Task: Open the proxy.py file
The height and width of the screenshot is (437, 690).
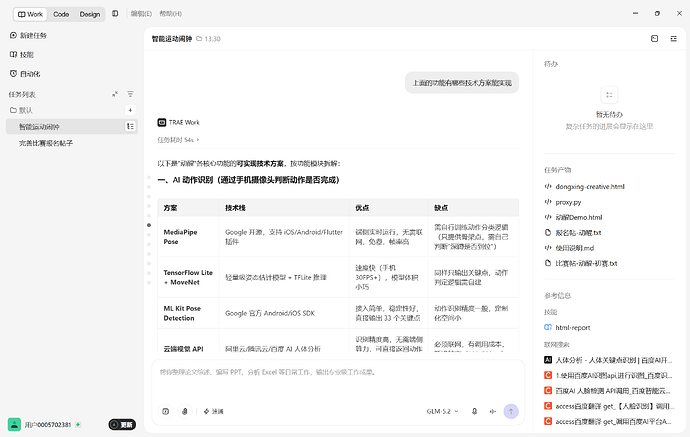Action: coord(563,202)
